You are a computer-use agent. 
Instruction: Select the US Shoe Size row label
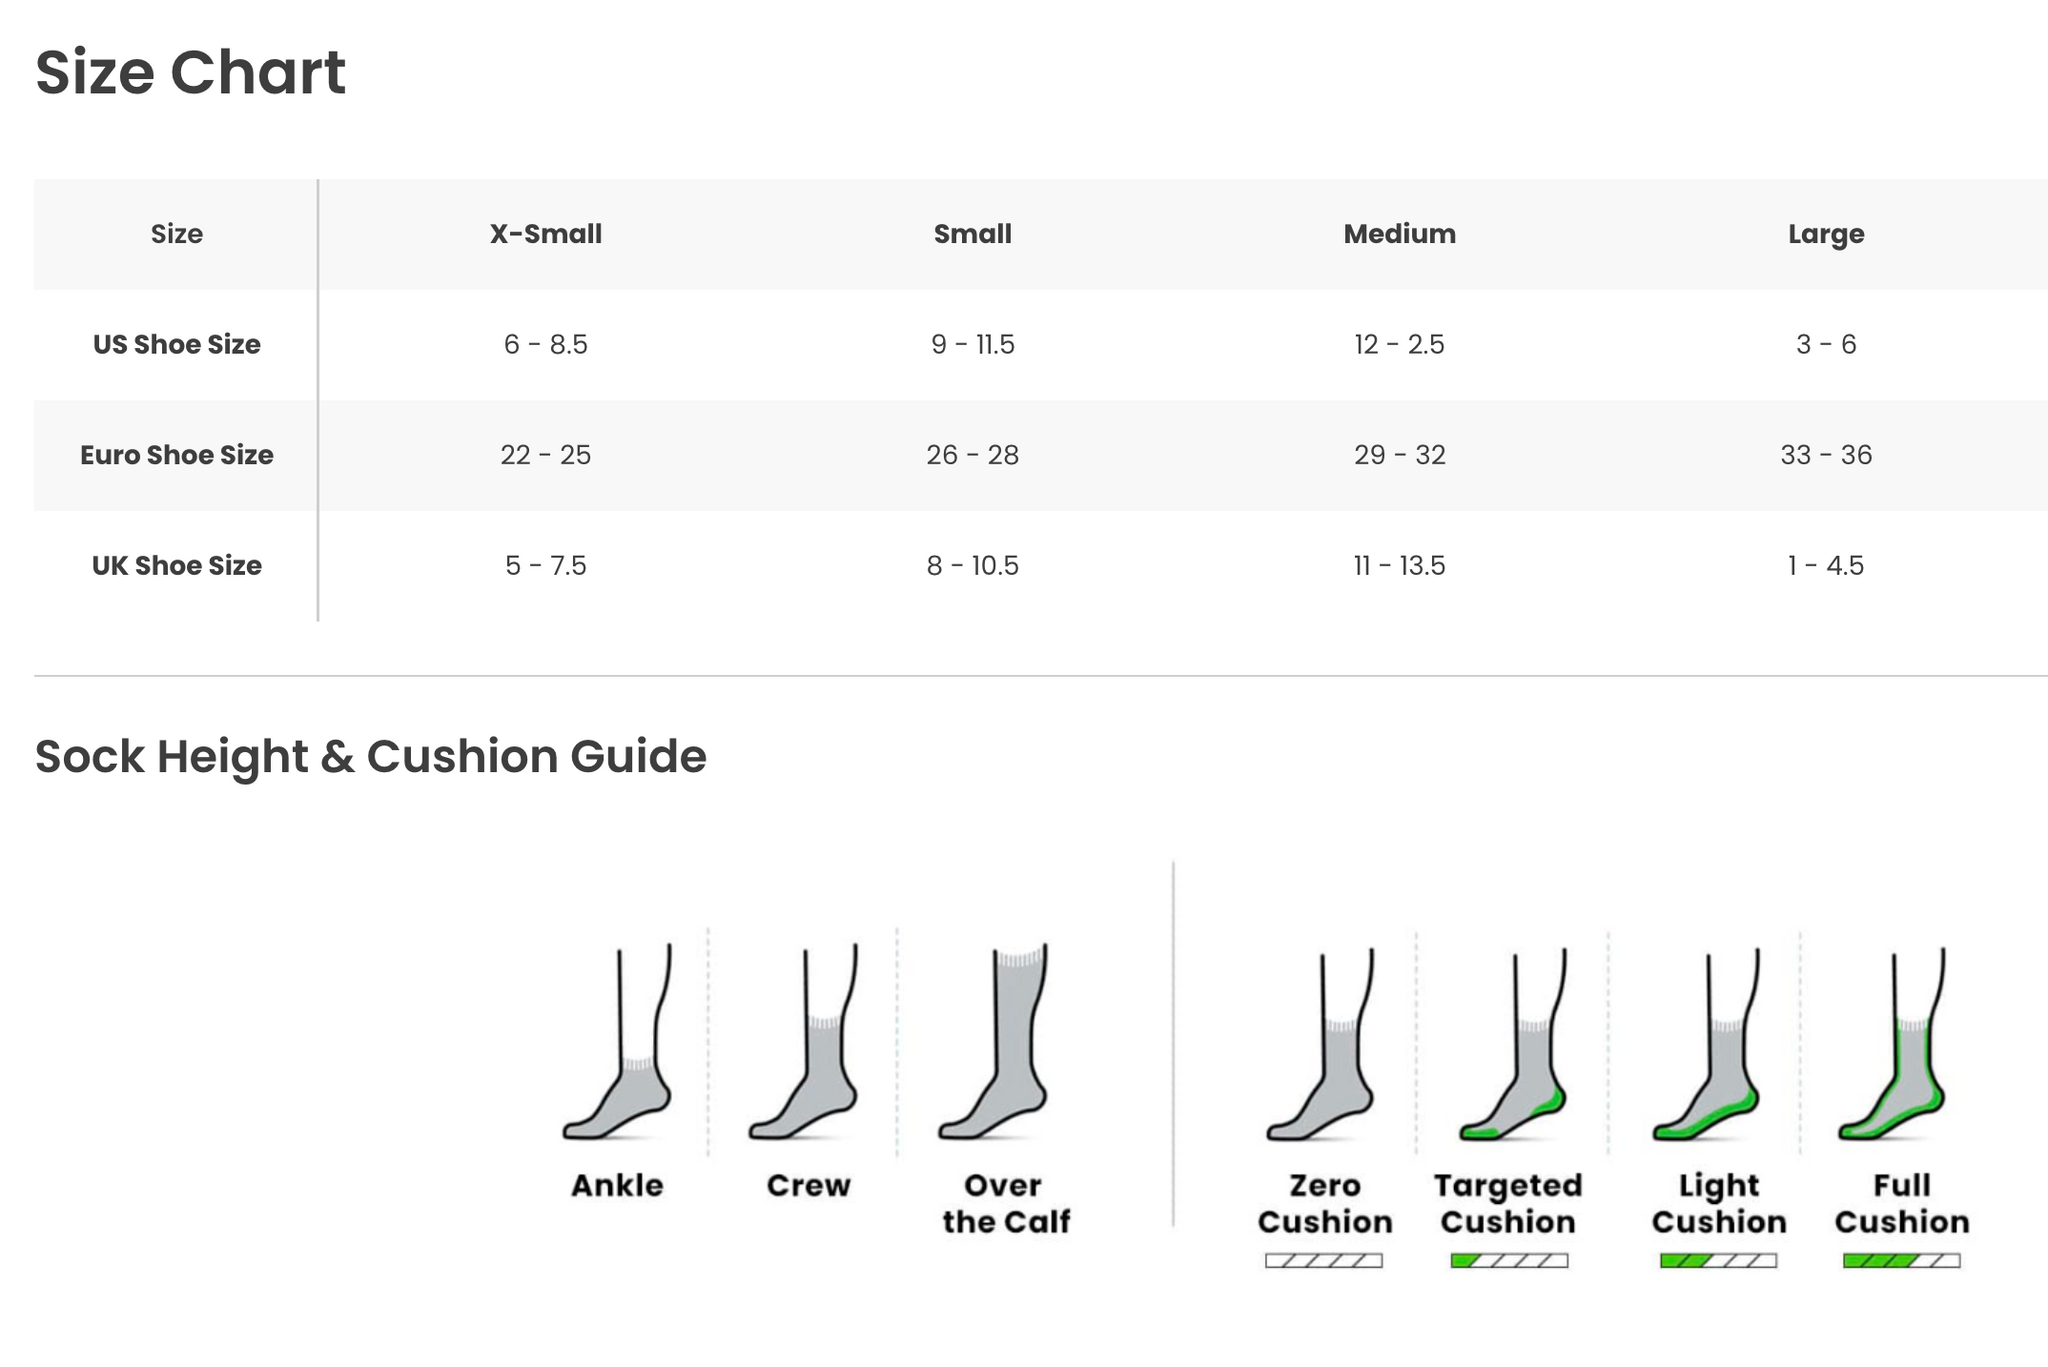click(177, 345)
